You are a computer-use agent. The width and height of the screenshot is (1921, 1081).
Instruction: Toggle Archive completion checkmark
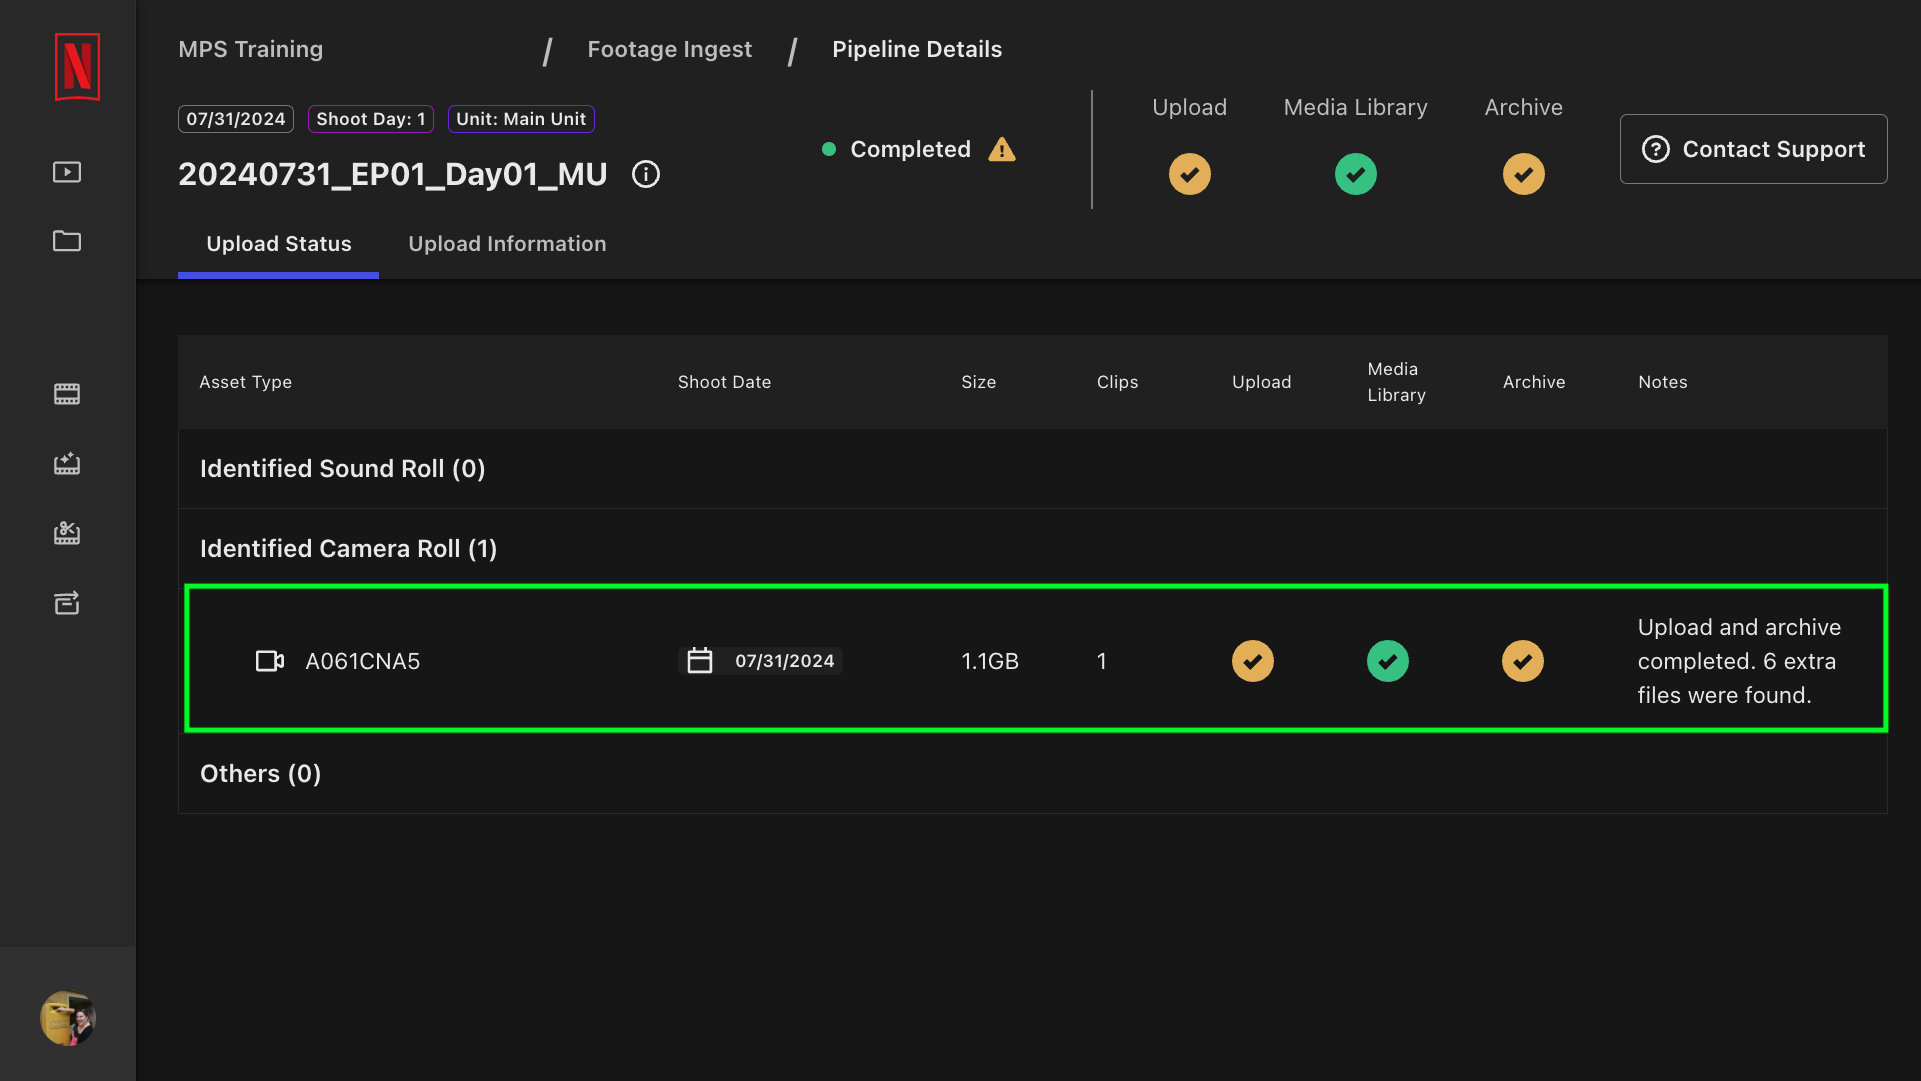tap(1524, 660)
